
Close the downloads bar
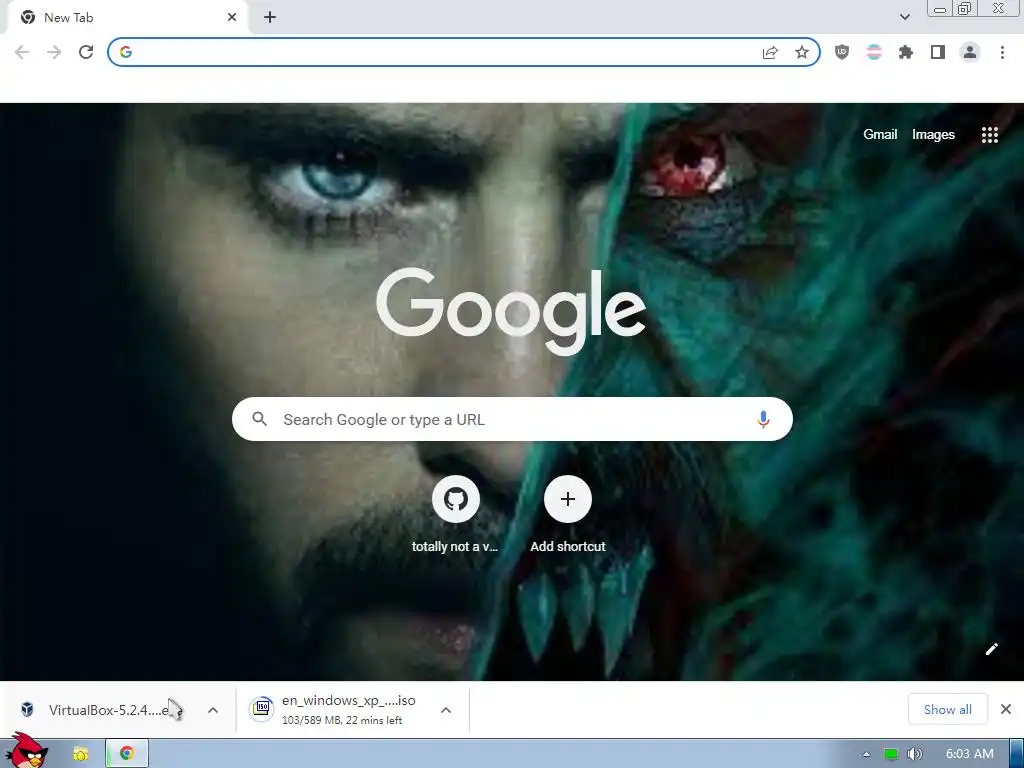(x=1006, y=709)
